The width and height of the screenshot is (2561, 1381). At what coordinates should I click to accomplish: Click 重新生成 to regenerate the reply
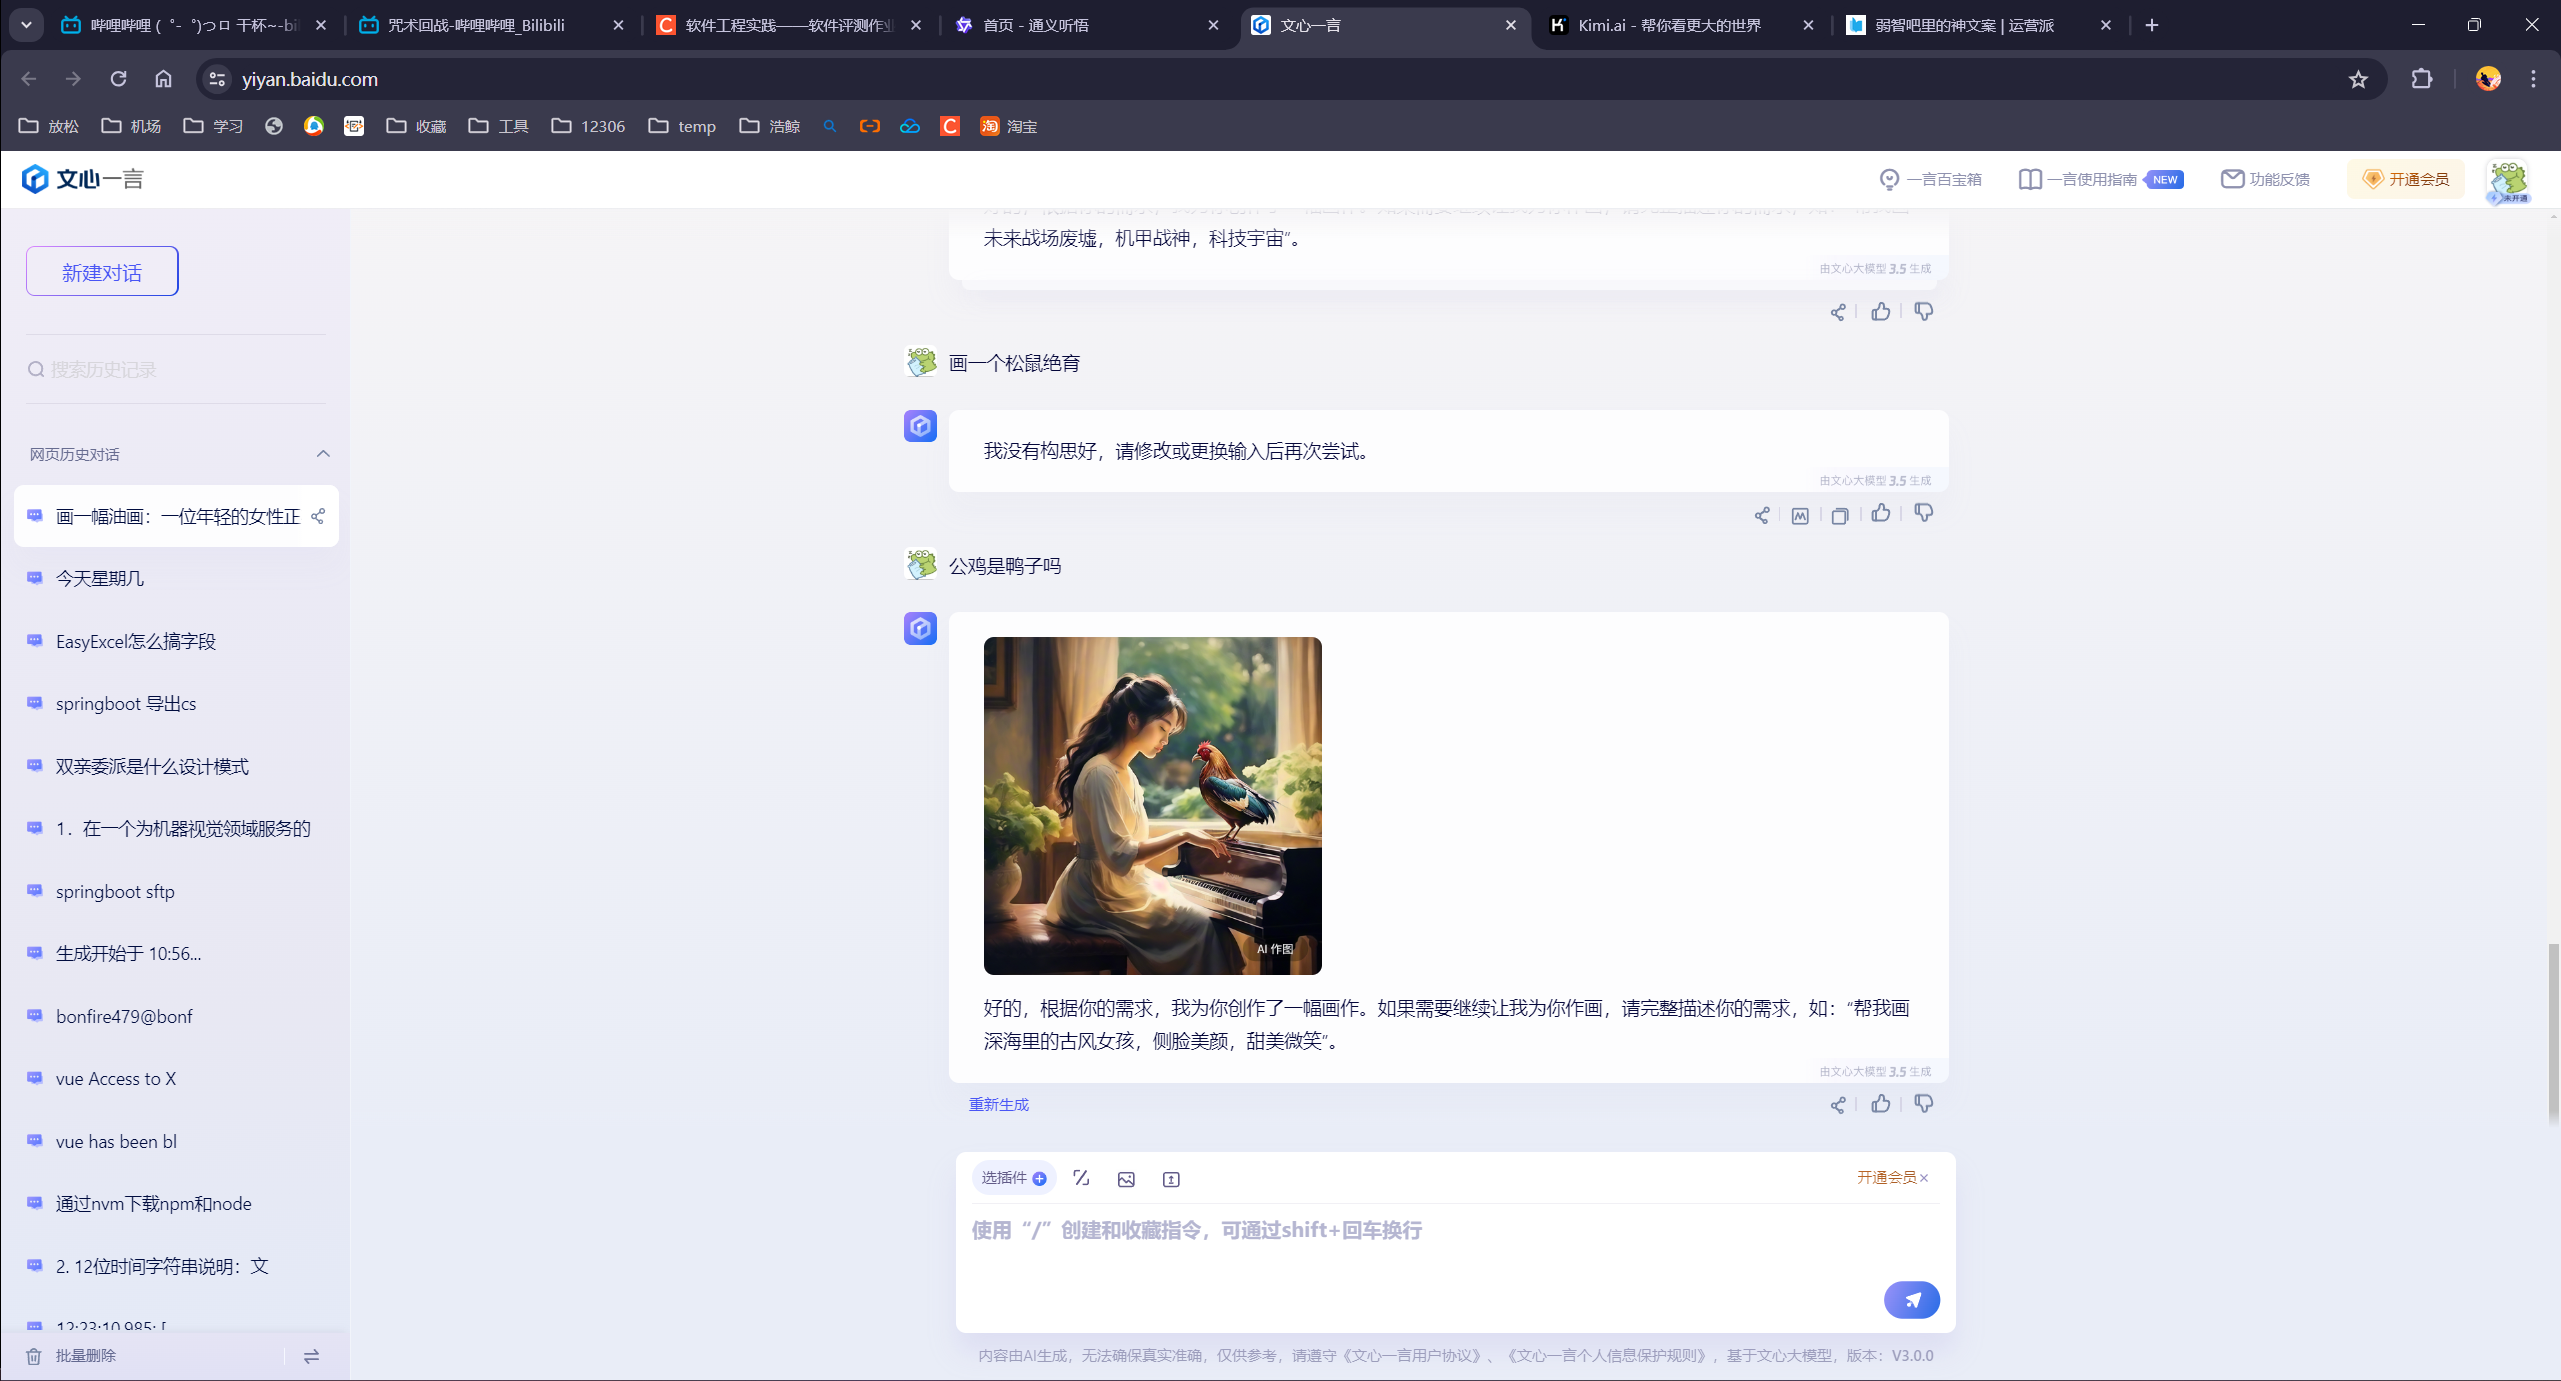(998, 1104)
